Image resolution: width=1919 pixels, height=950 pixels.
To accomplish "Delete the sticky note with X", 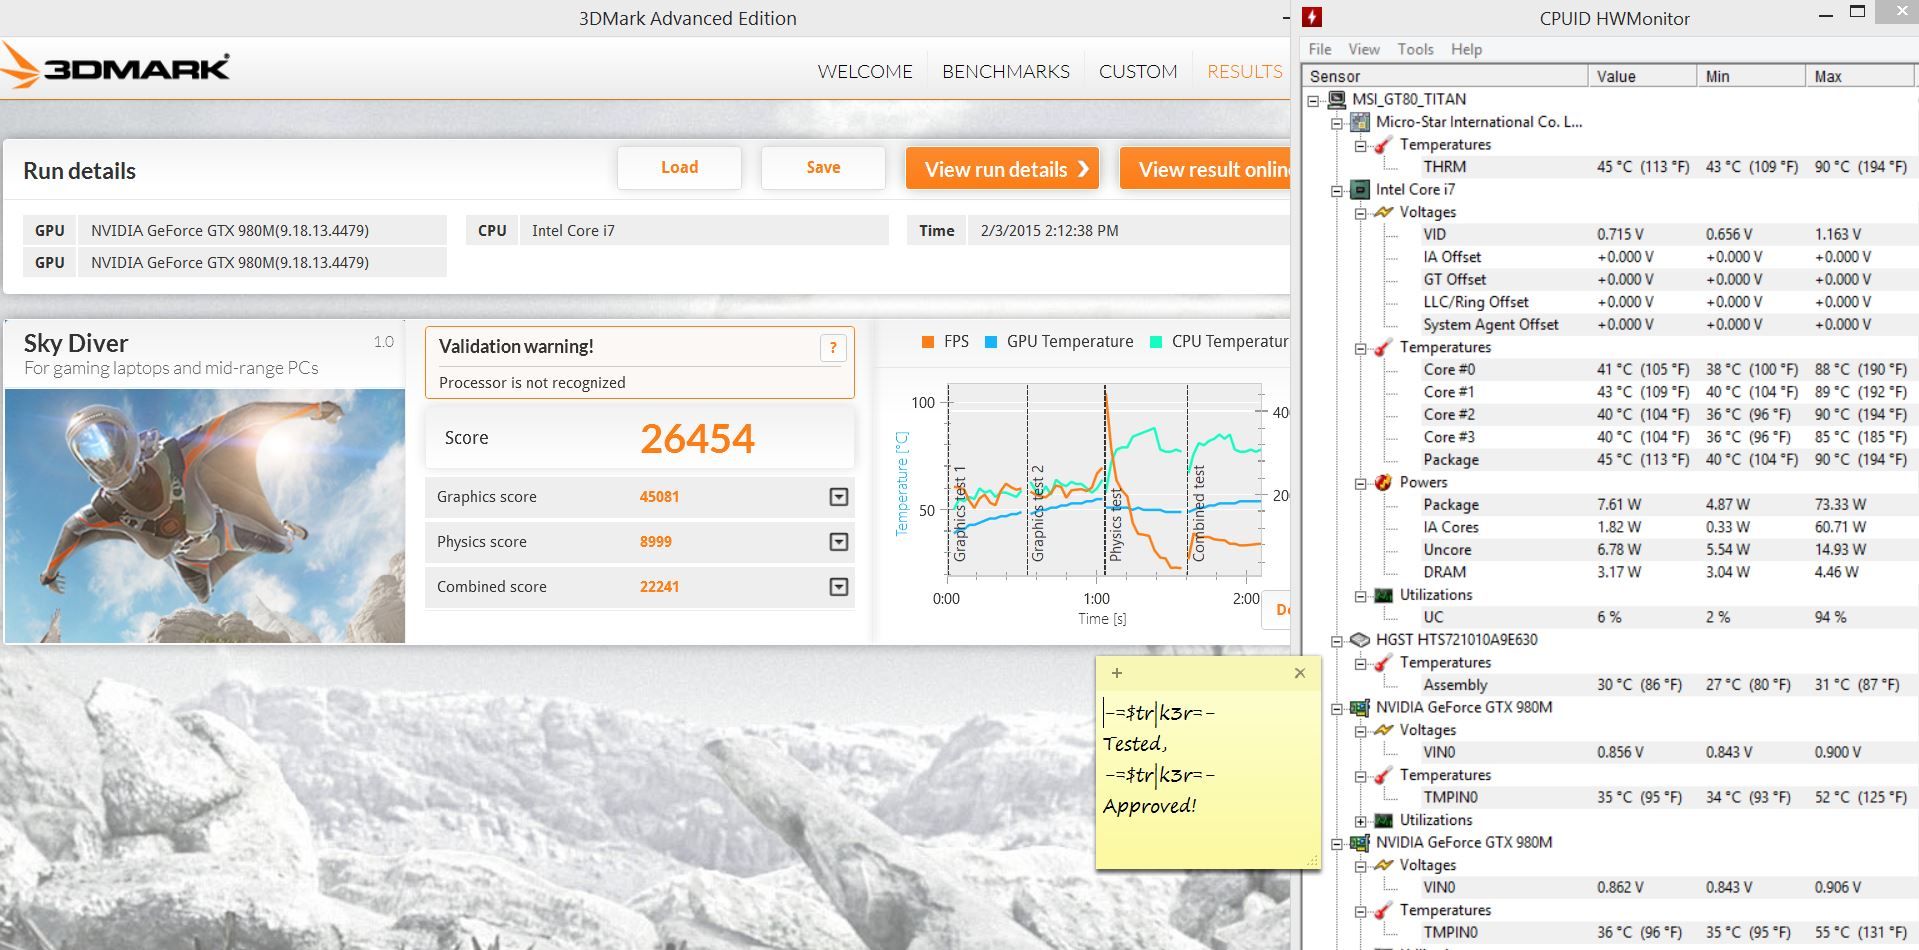I will coord(1300,673).
